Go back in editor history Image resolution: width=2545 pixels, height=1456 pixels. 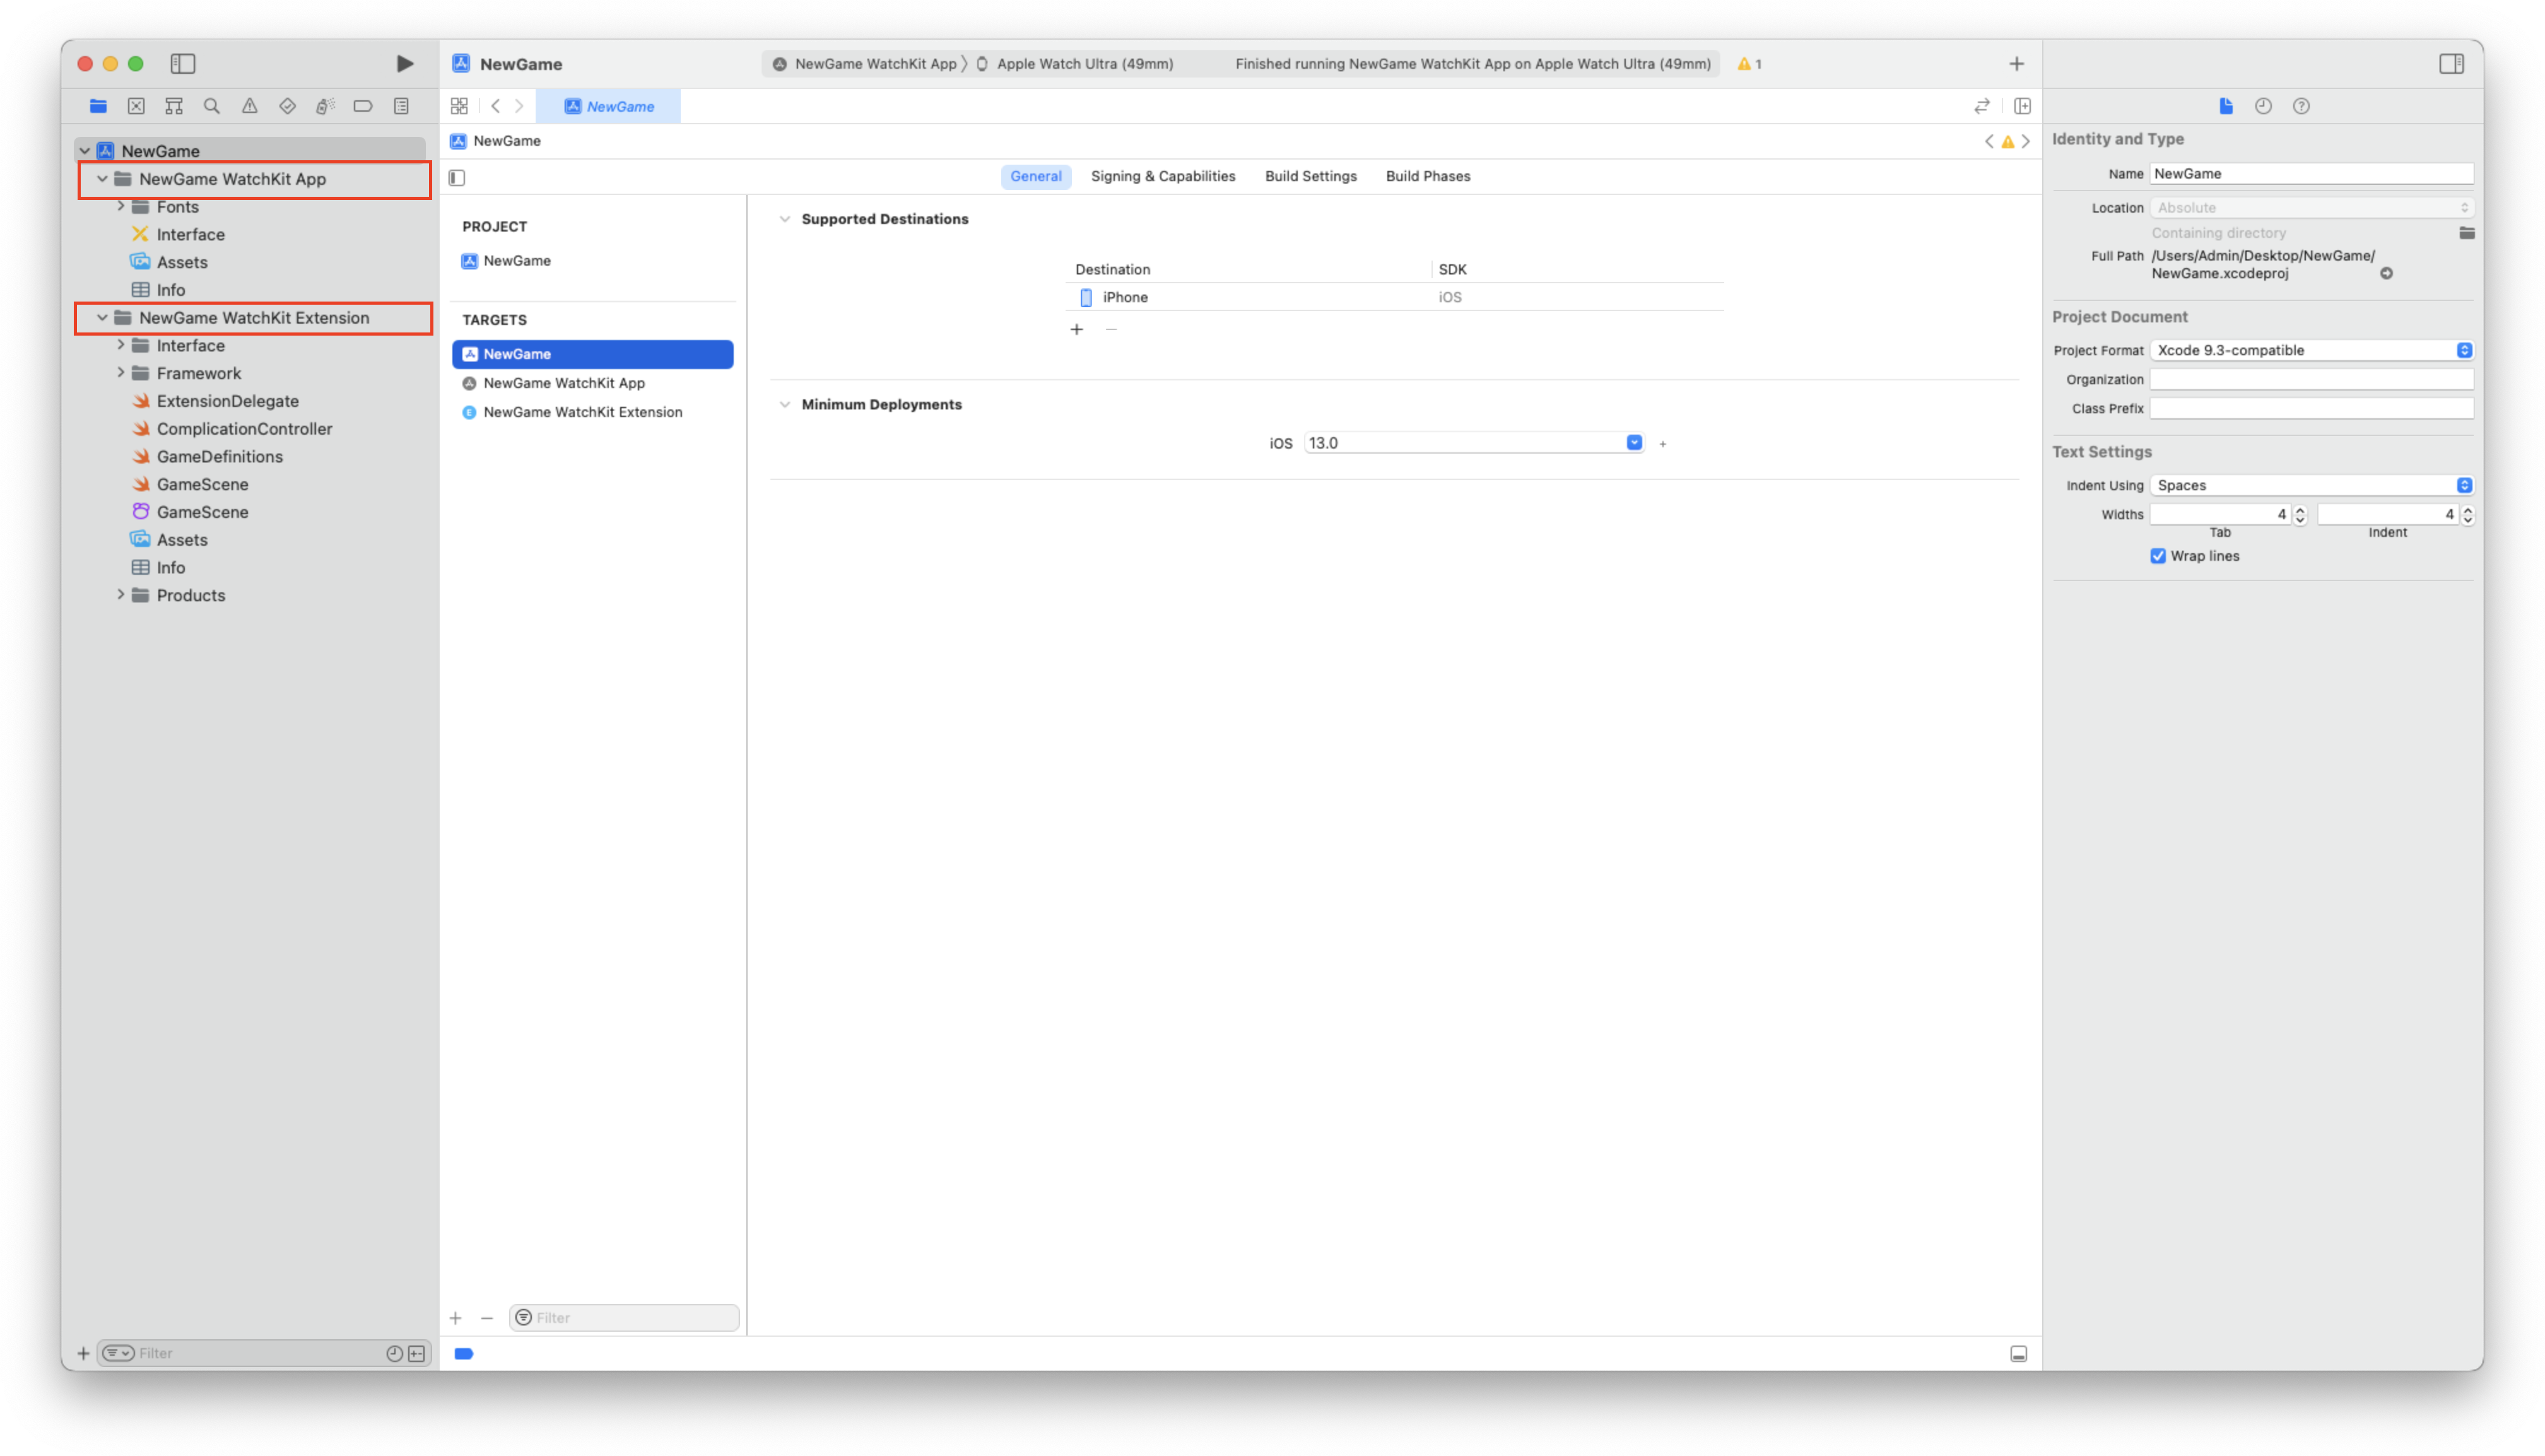point(495,106)
